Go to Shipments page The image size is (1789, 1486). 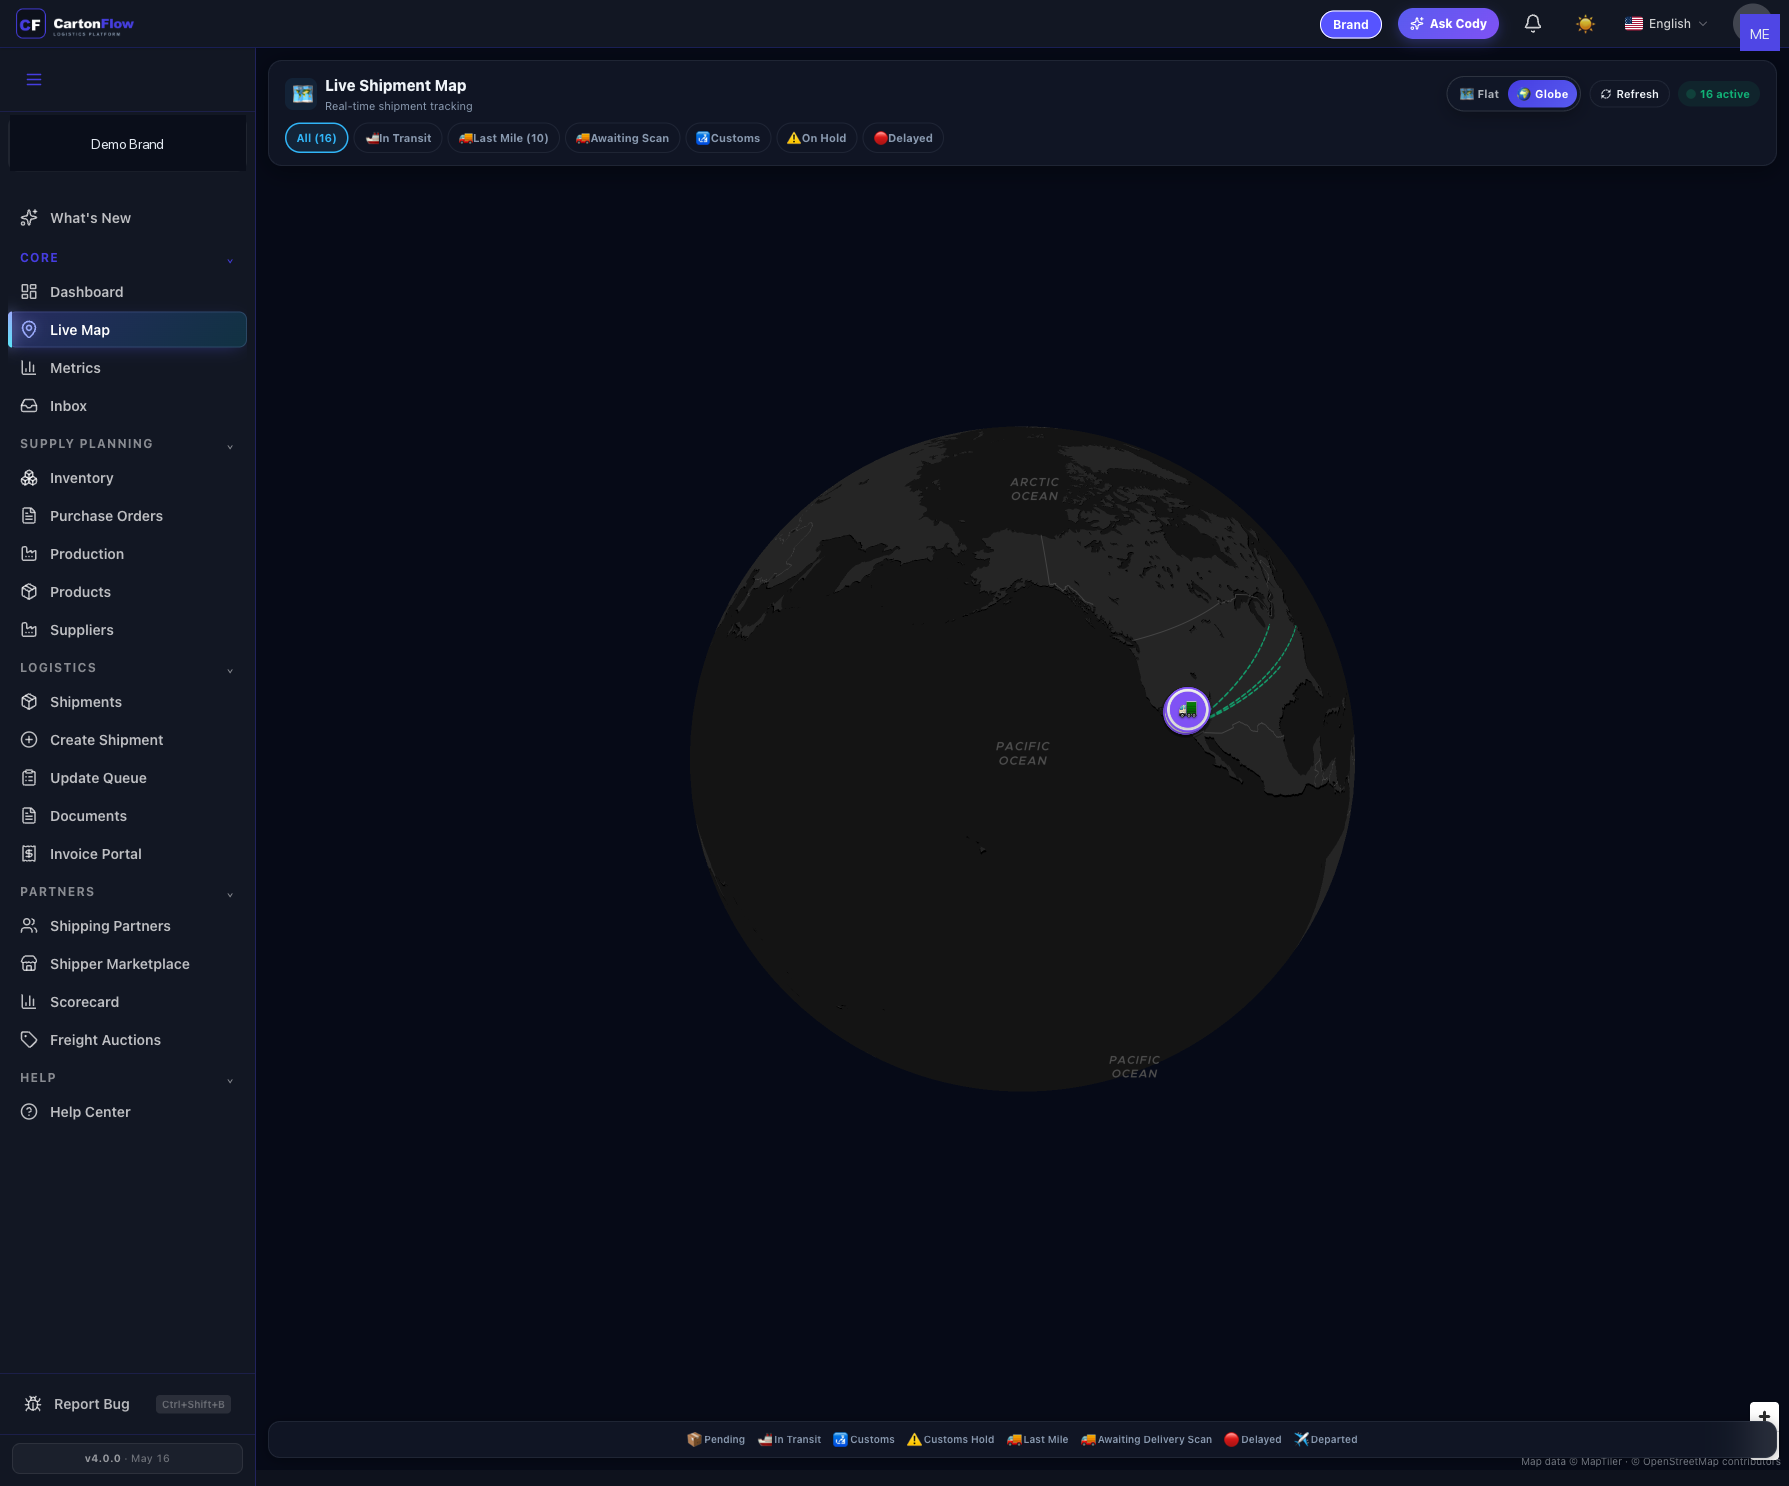coord(127,702)
